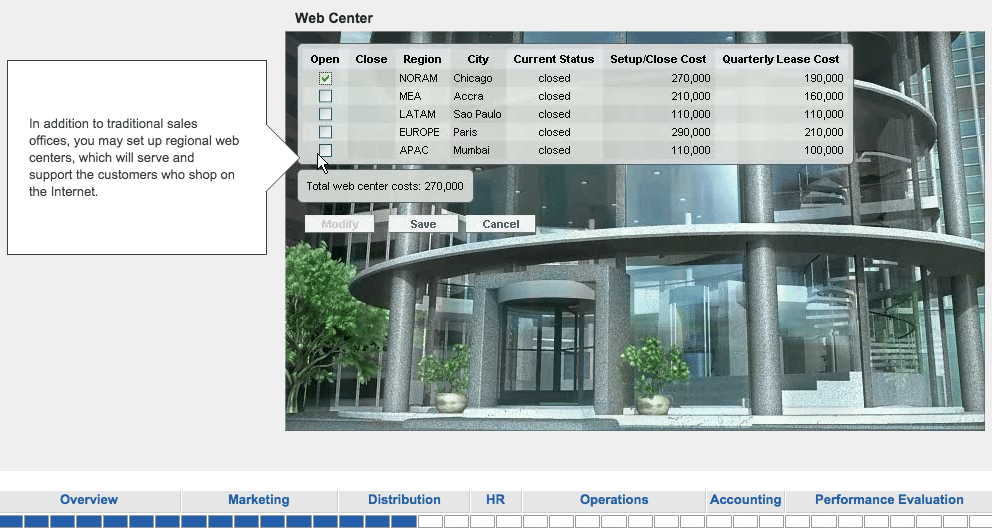The height and width of the screenshot is (529, 992).
Task: Click the Save button
Action: 423,224
